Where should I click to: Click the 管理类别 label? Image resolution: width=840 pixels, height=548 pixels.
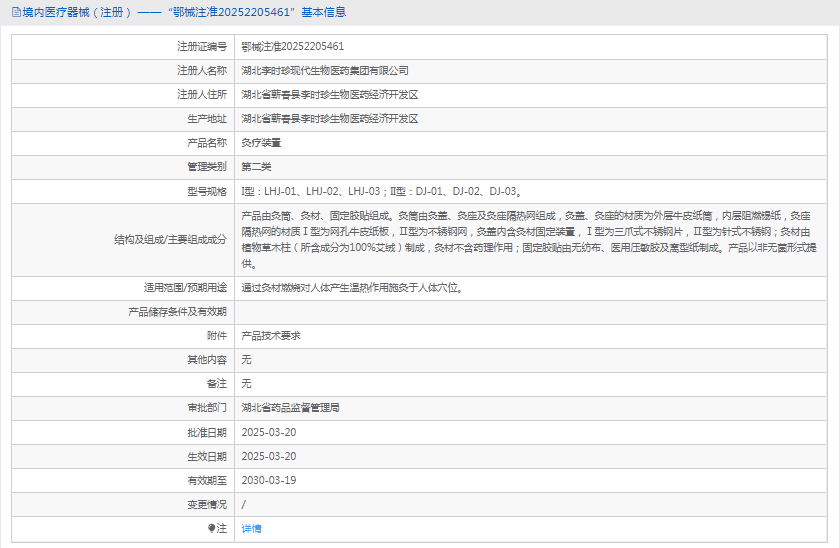[207, 167]
